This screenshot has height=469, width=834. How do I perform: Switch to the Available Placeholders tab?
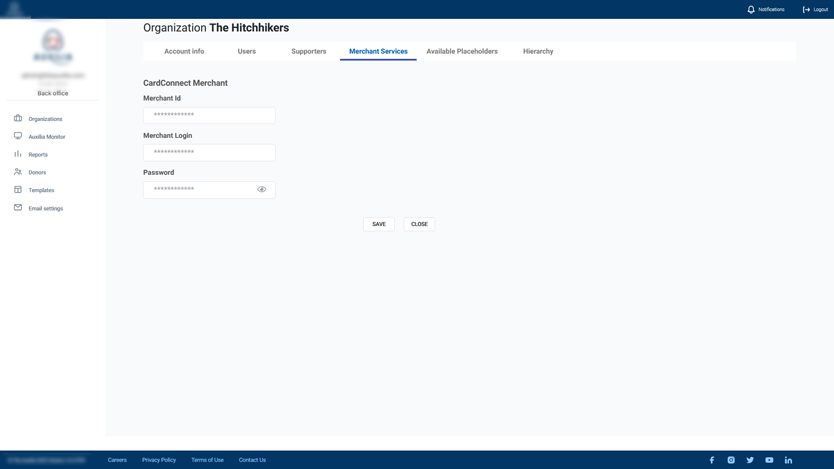[462, 51]
